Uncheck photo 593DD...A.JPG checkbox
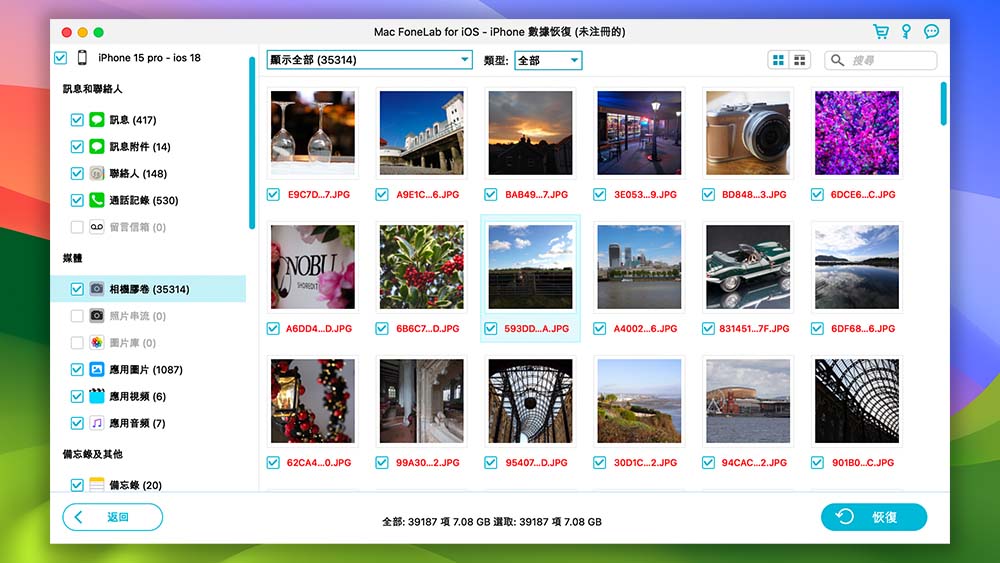The width and height of the screenshot is (1000, 563). 490,328
